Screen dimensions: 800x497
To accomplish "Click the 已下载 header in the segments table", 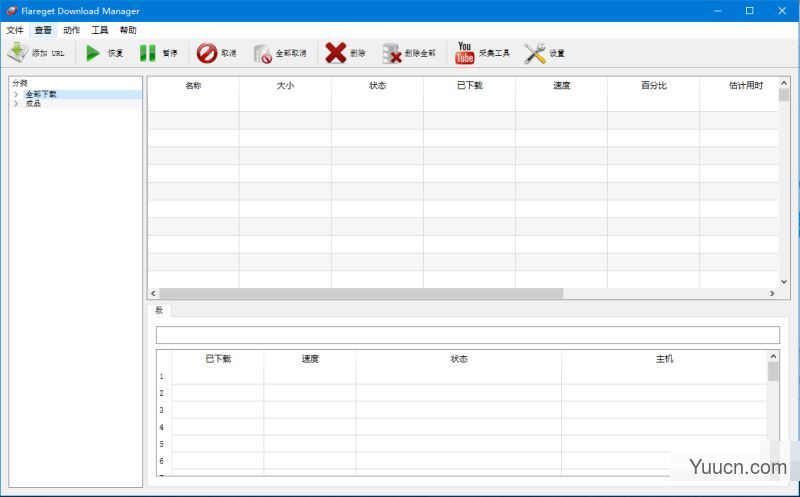I will click(x=218, y=359).
